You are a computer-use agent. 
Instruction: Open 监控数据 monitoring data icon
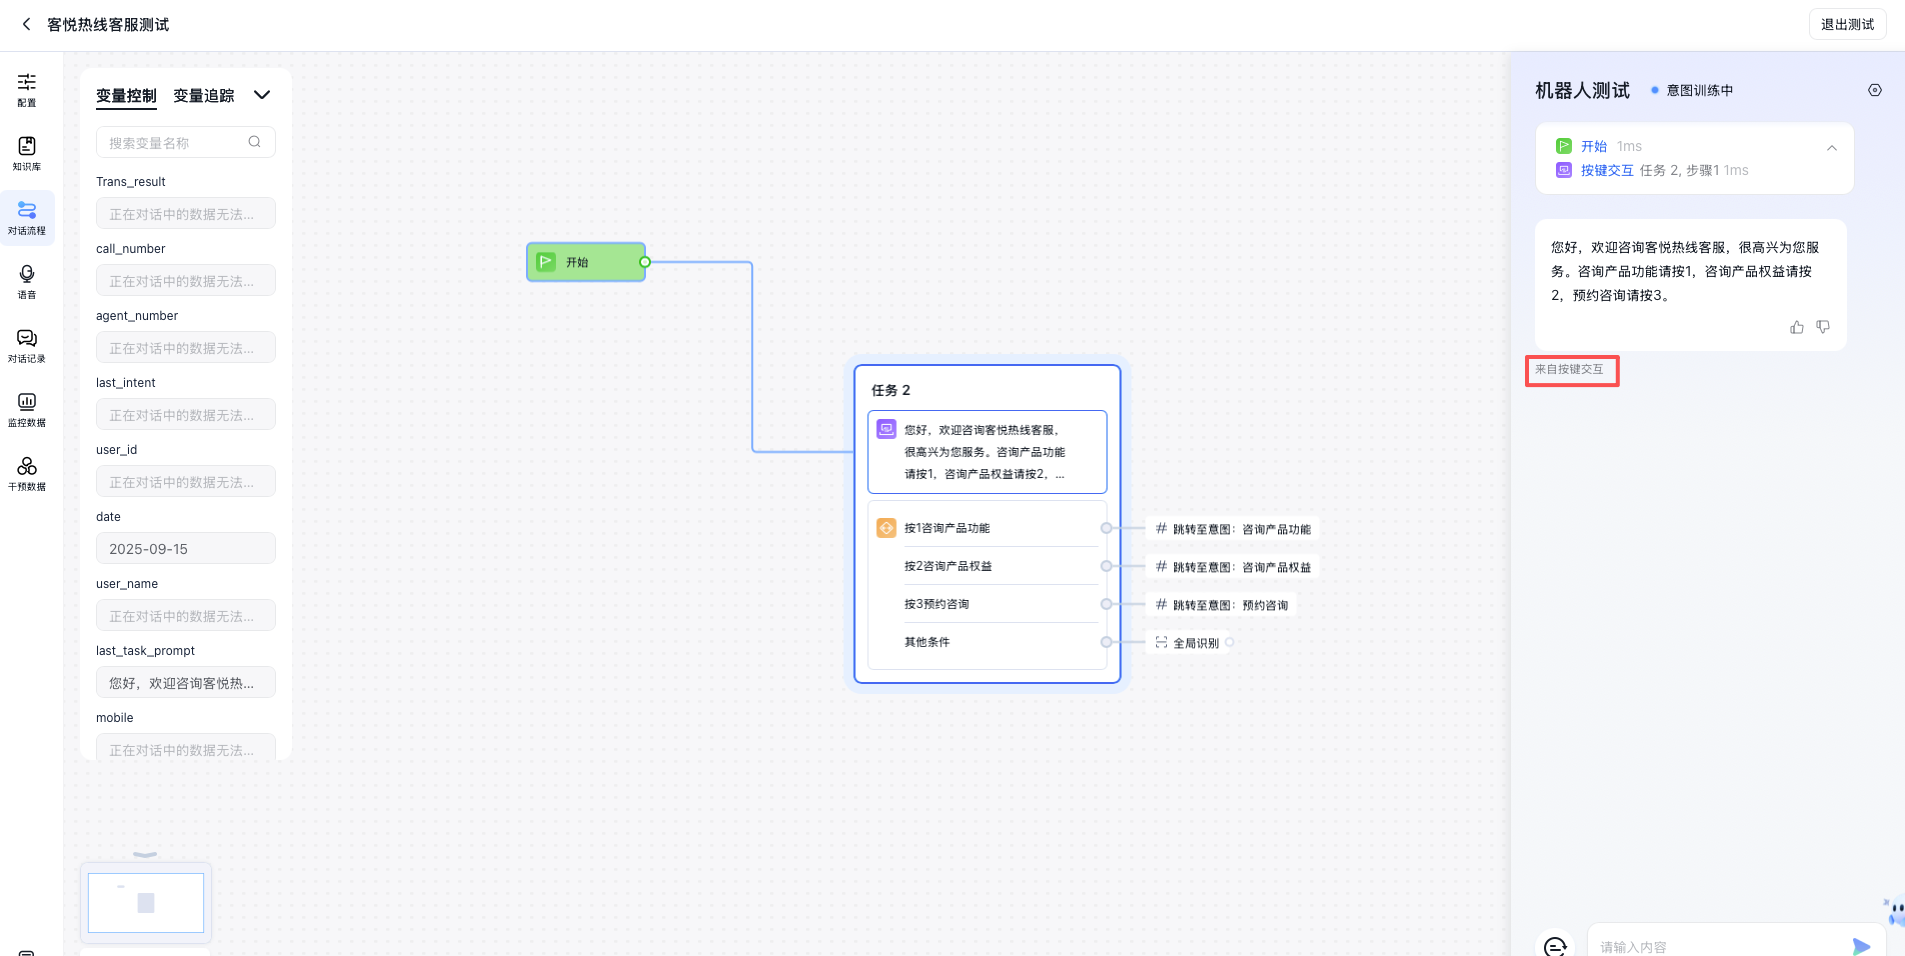click(x=27, y=409)
